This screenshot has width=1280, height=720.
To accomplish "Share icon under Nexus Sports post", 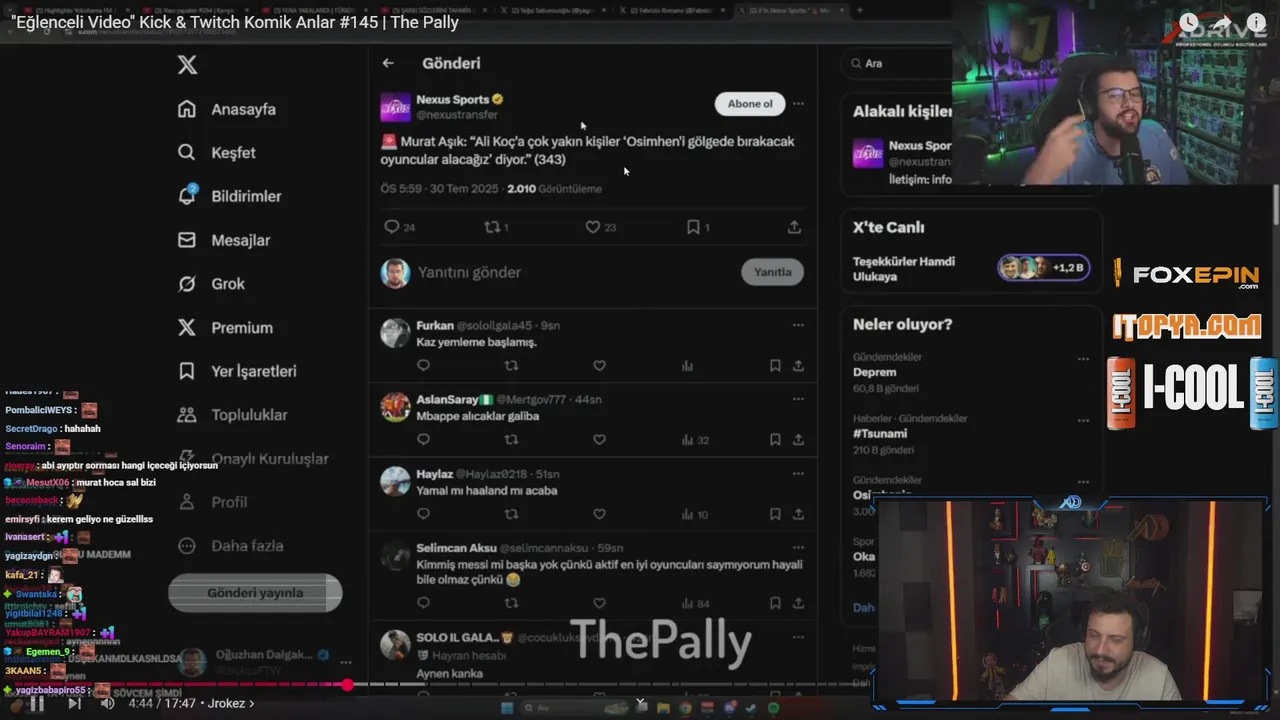I will [x=794, y=227].
